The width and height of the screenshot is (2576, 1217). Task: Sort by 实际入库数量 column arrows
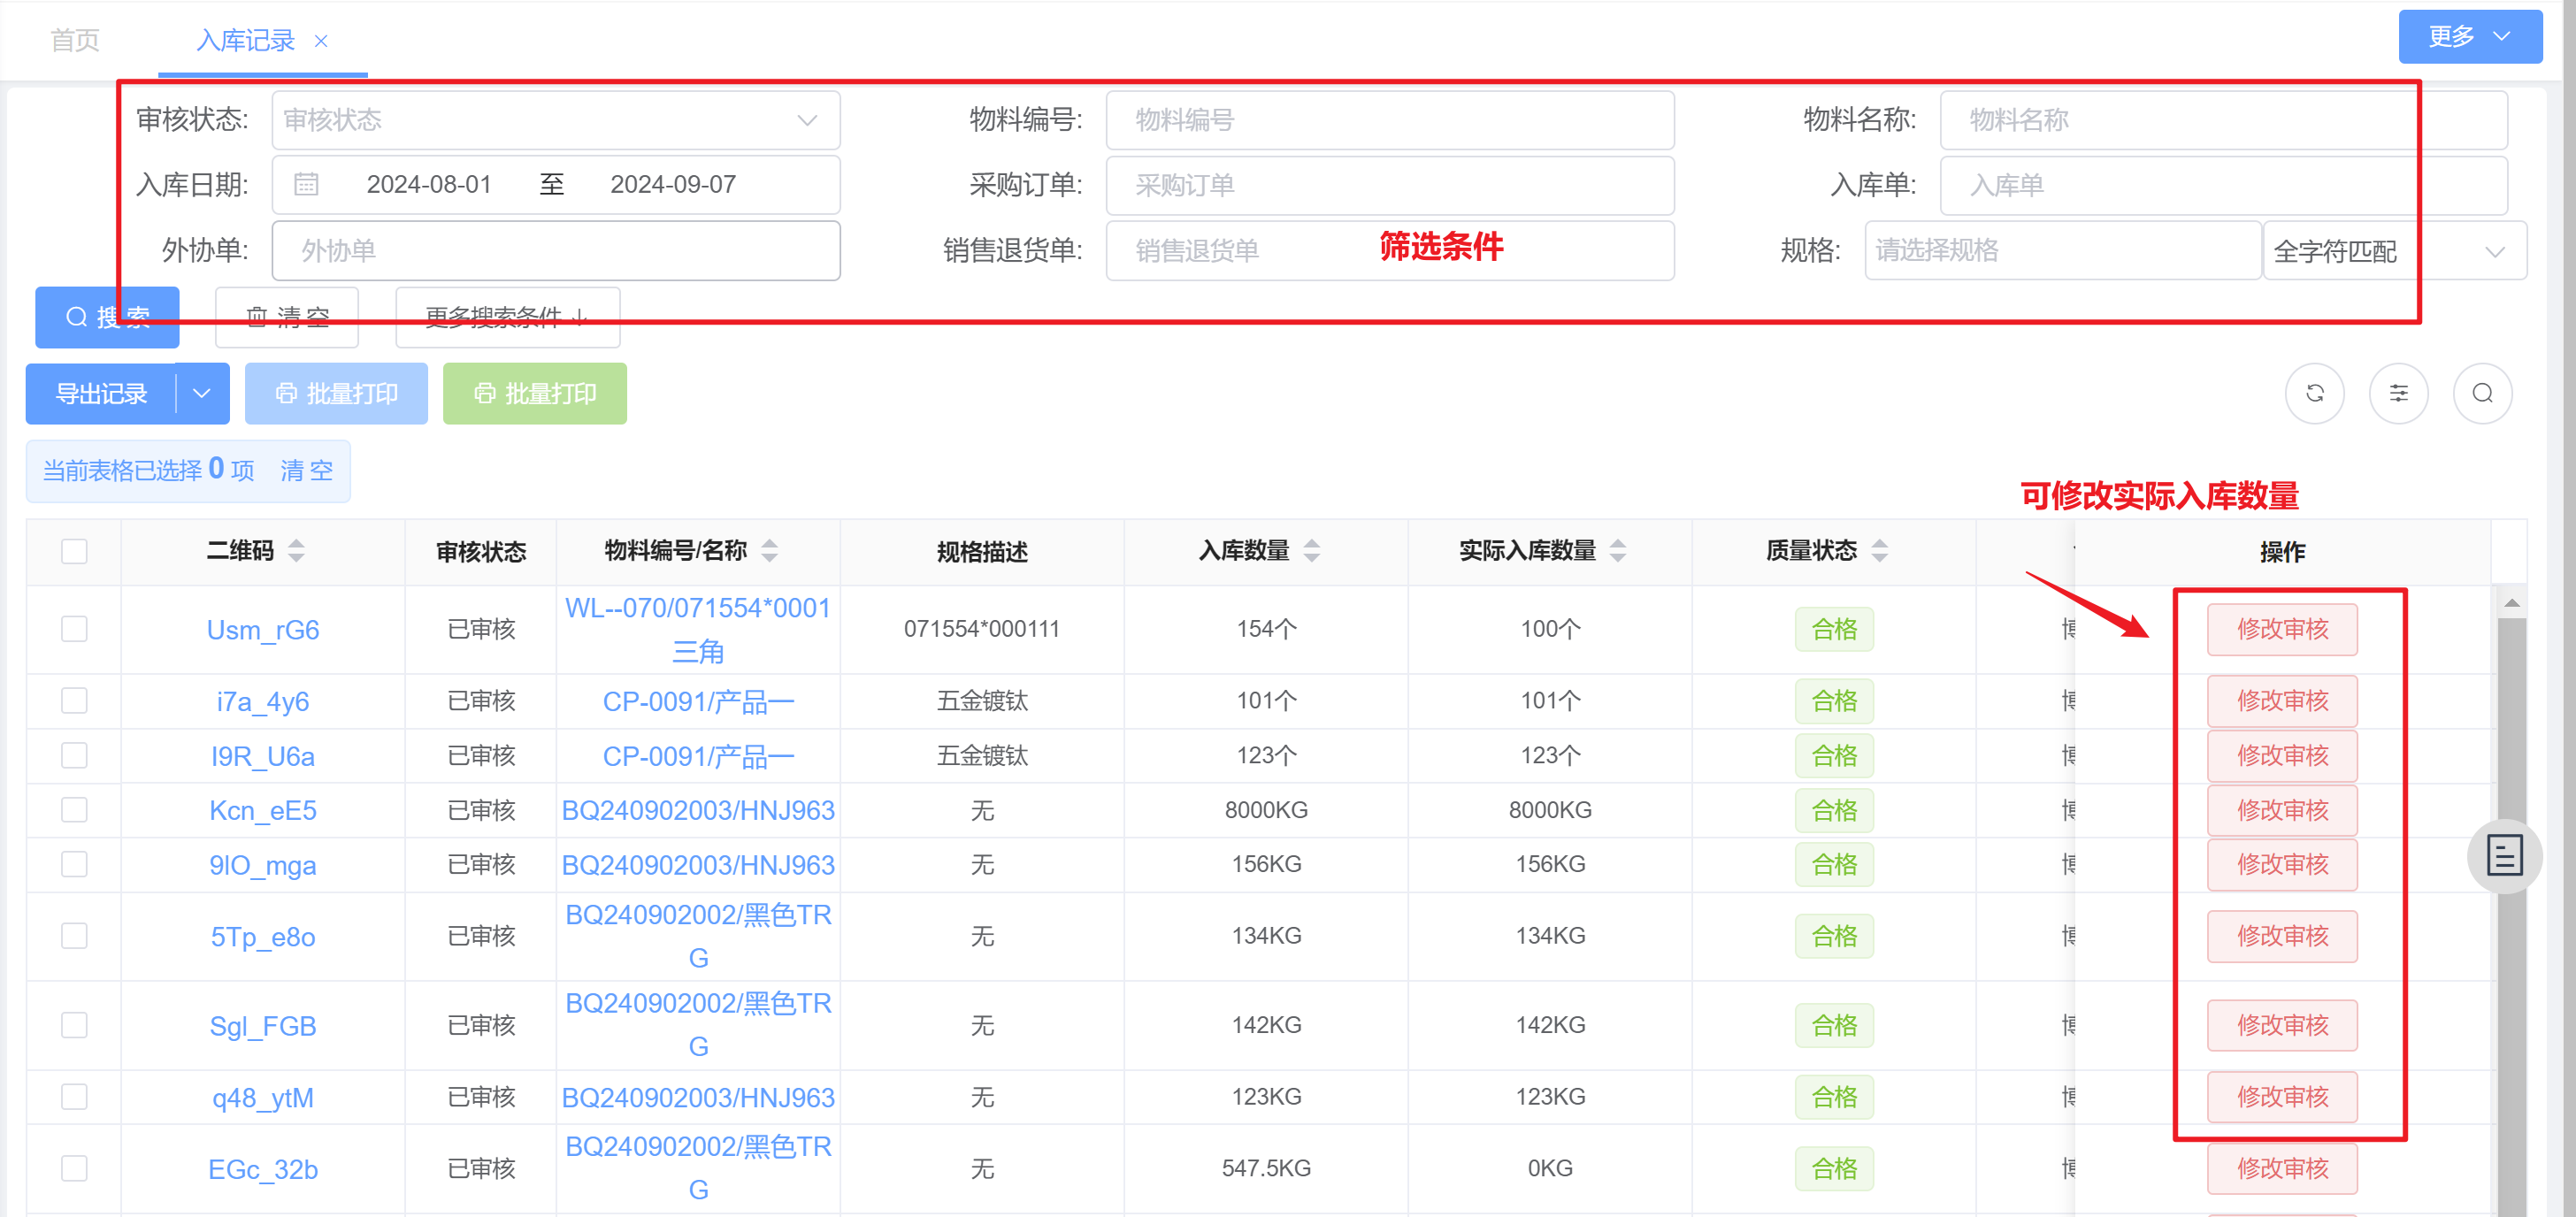[1617, 550]
